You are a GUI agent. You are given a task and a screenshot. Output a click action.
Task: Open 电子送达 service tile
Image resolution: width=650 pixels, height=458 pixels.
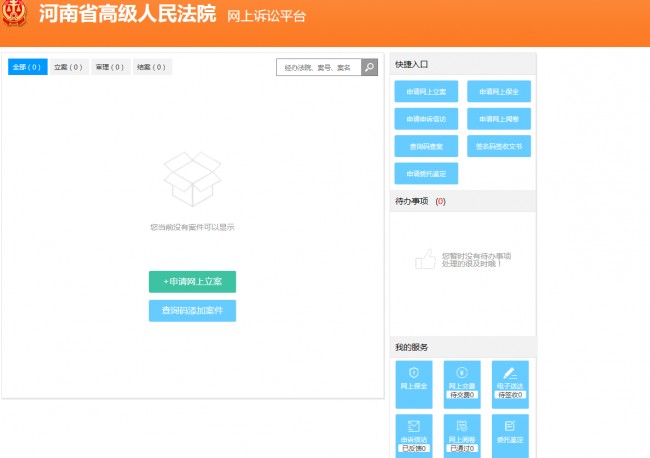tap(510, 384)
